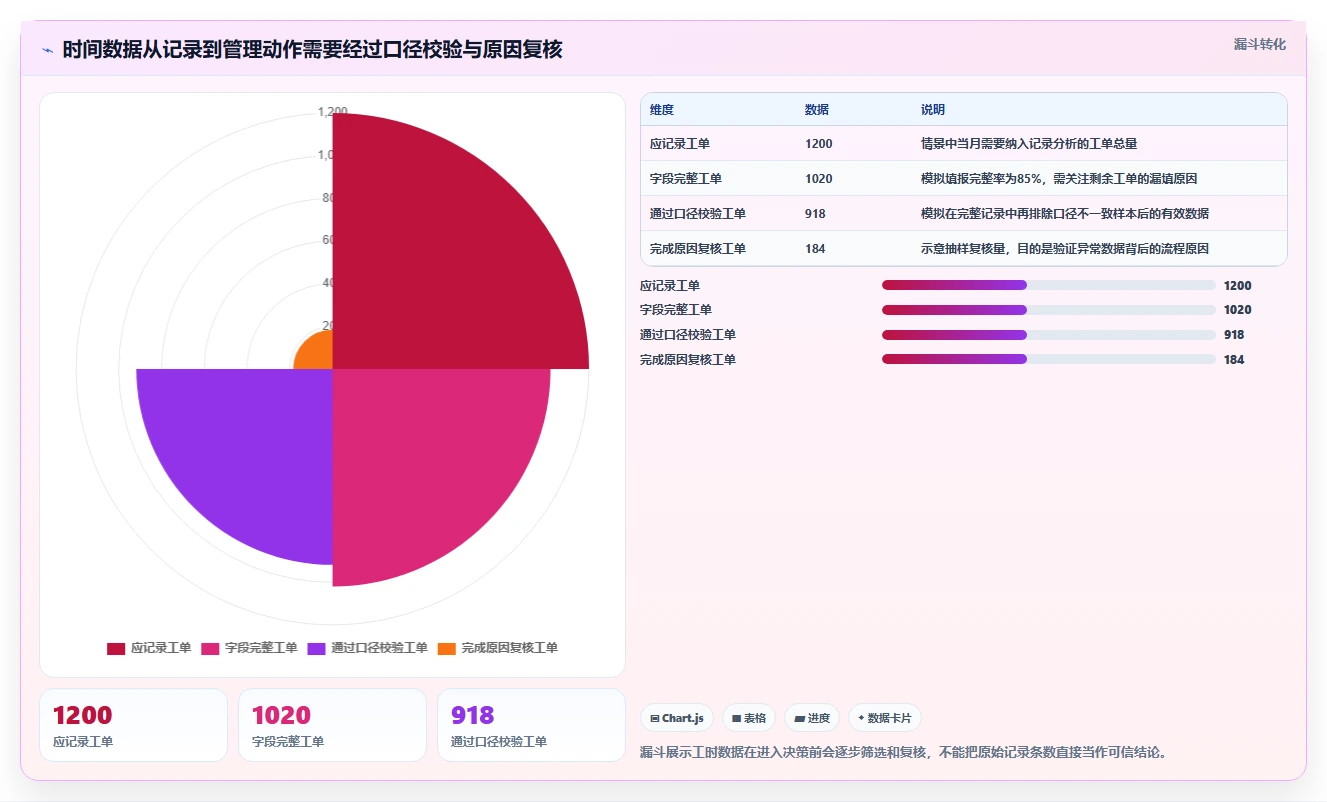Open the 1020 字段完整工单 stat card
This screenshot has height=802, width=1327.
click(x=333, y=725)
